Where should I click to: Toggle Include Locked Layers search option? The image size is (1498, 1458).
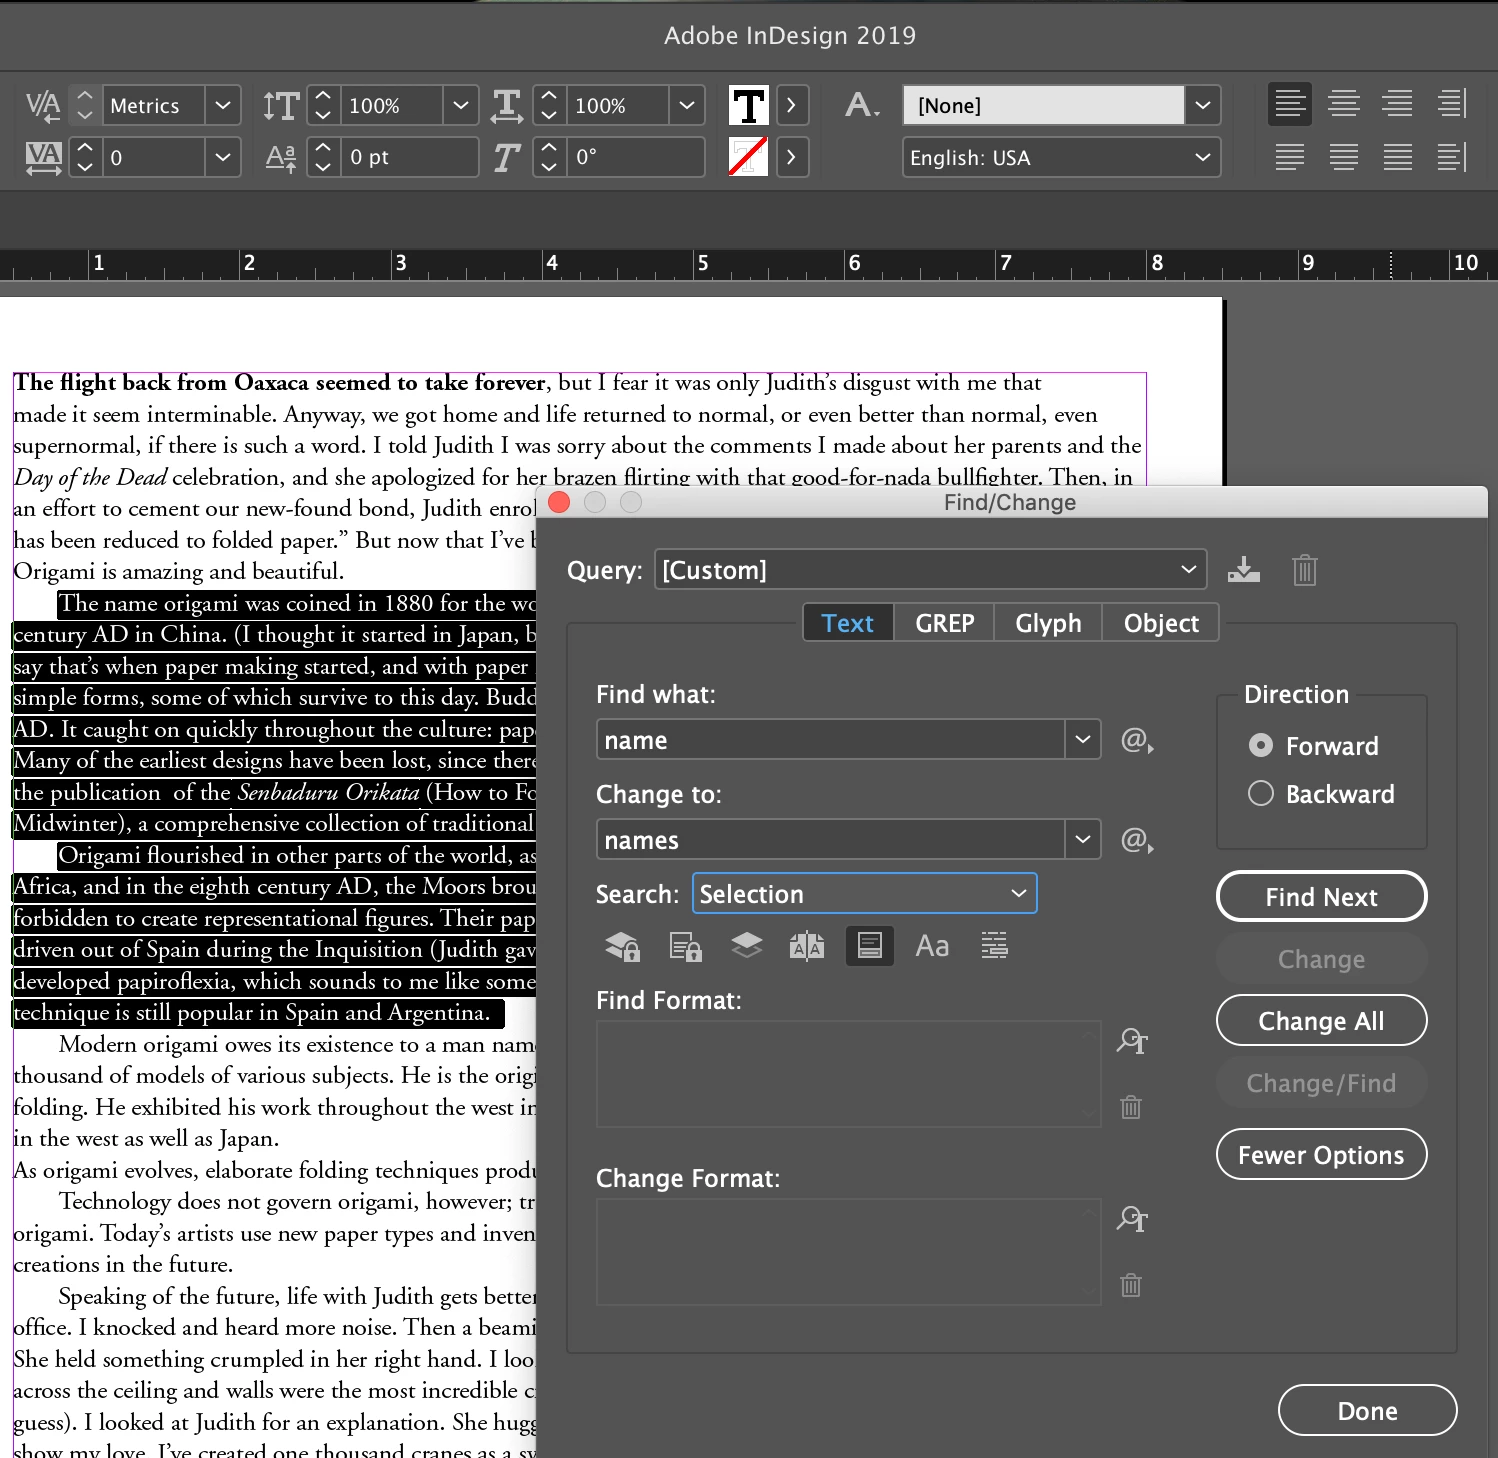[623, 946]
